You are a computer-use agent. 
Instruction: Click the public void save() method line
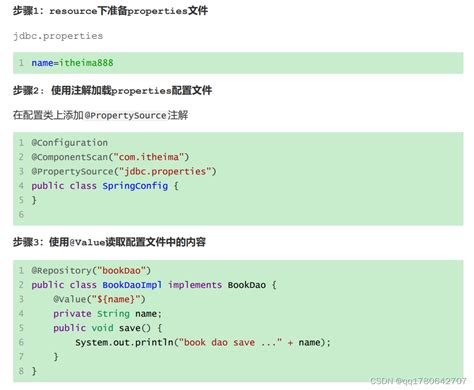pos(108,328)
